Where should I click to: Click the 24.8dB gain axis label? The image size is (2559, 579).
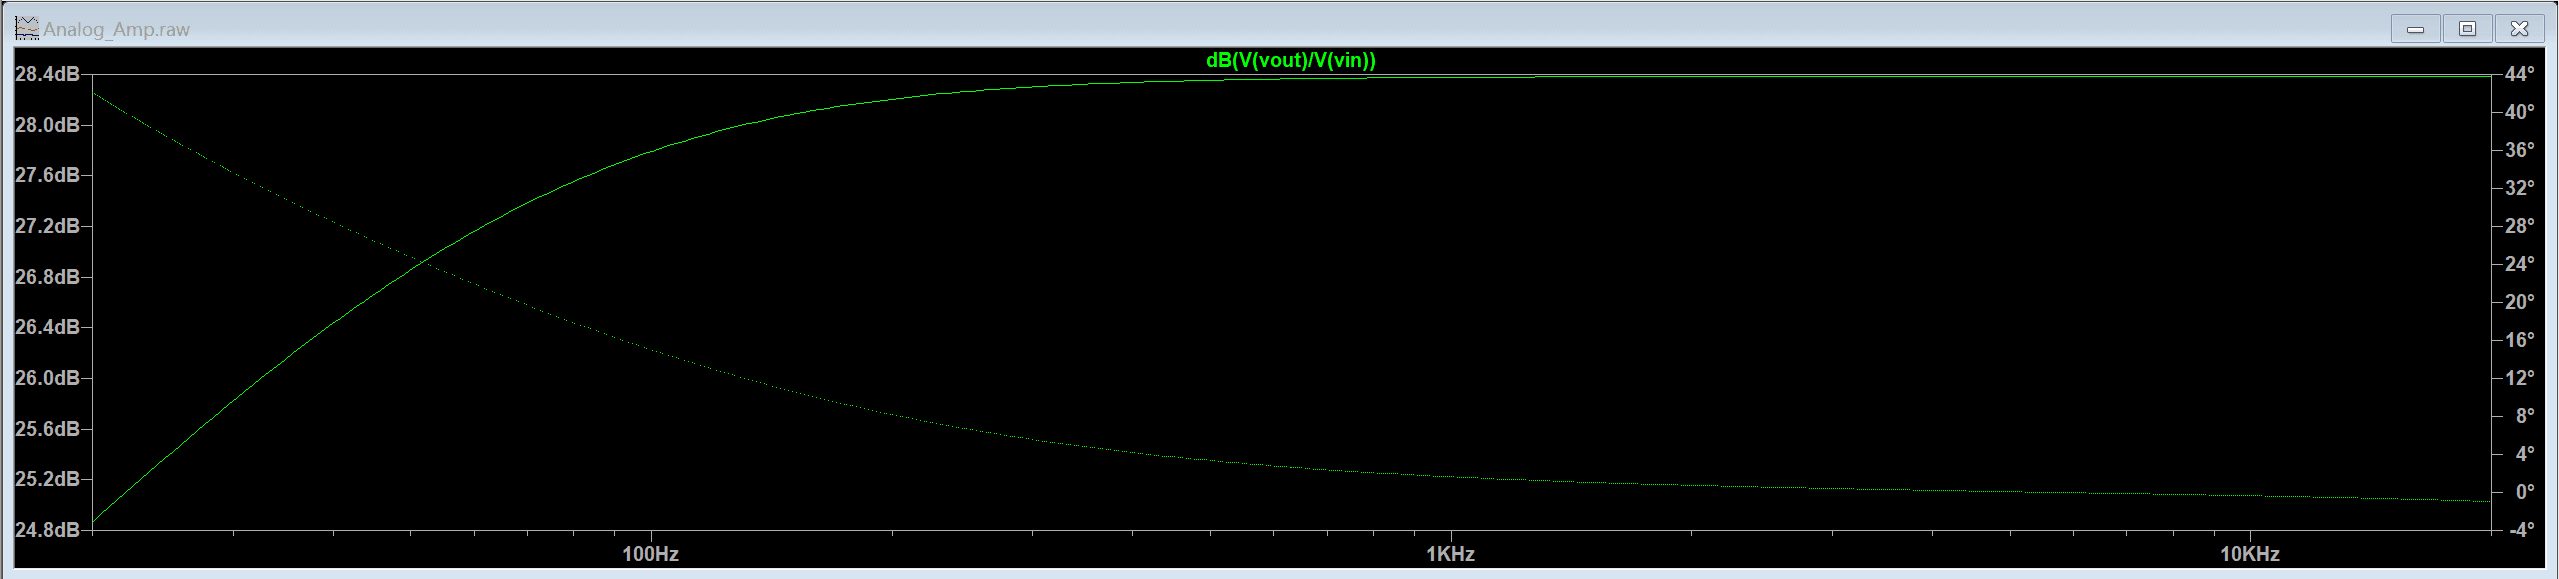point(47,529)
